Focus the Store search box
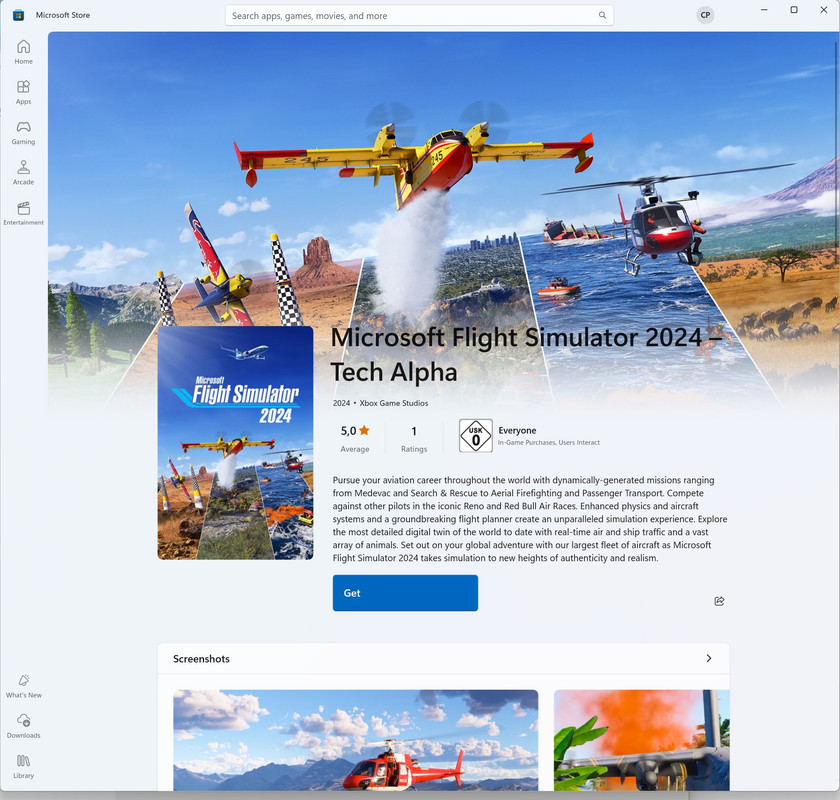 coord(419,16)
